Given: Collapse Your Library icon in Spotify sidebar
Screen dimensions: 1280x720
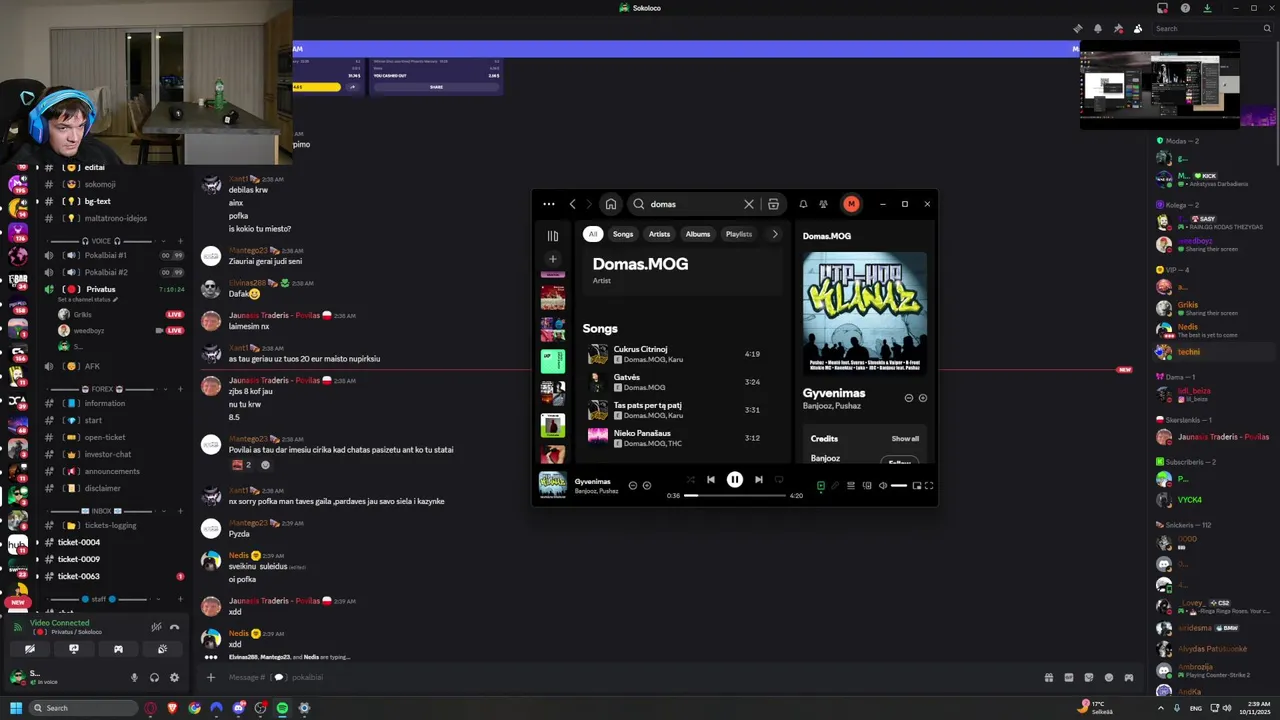Looking at the screenshot, I should click(x=553, y=236).
